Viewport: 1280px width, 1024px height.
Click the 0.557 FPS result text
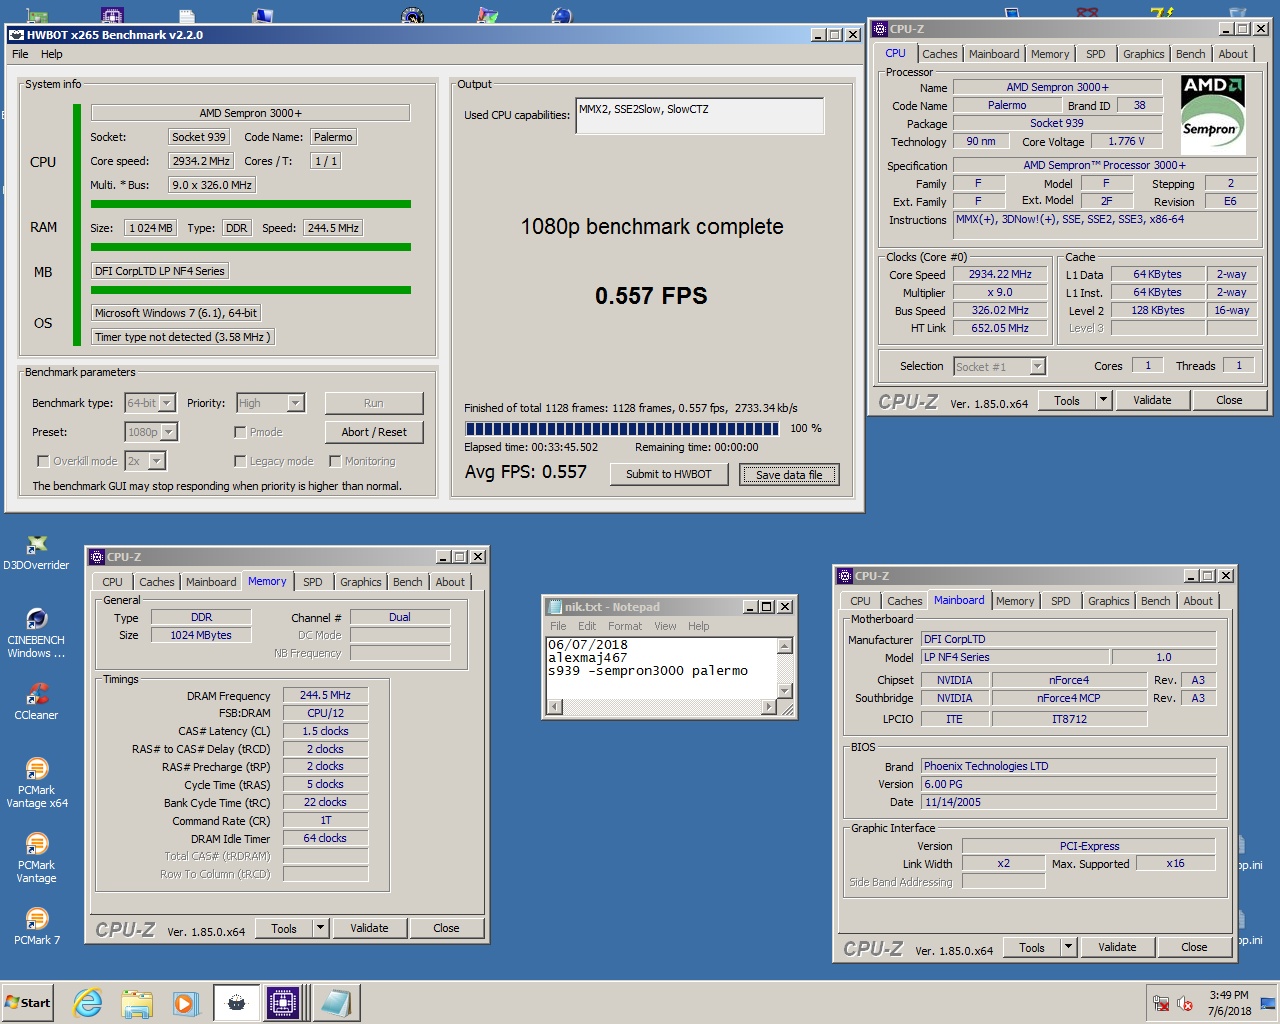tap(651, 296)
